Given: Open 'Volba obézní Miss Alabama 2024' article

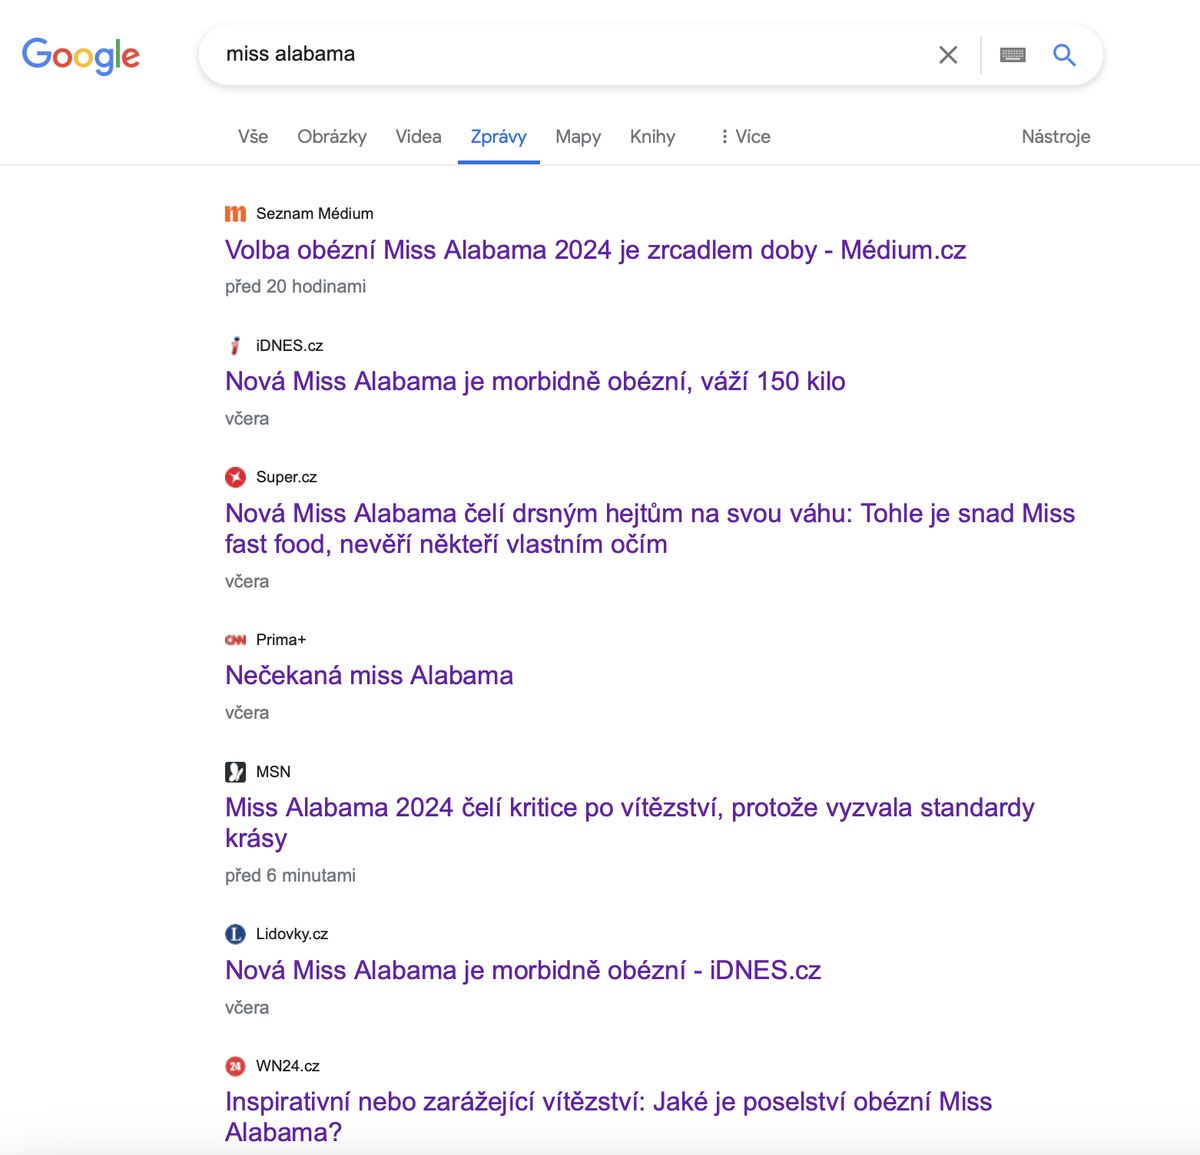Looking at the screenshot, I should pyautogui.click(x=596, y=250).
